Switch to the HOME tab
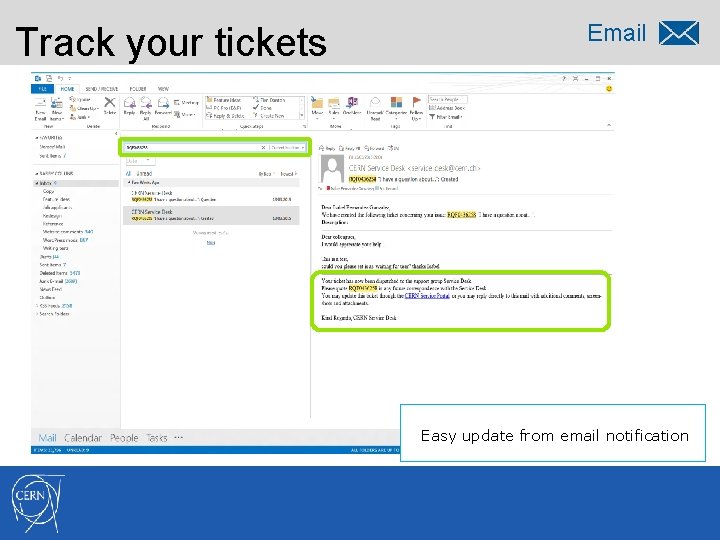This screenshot has width=720, height=540. pyautogui.click(x=67, y=89)
